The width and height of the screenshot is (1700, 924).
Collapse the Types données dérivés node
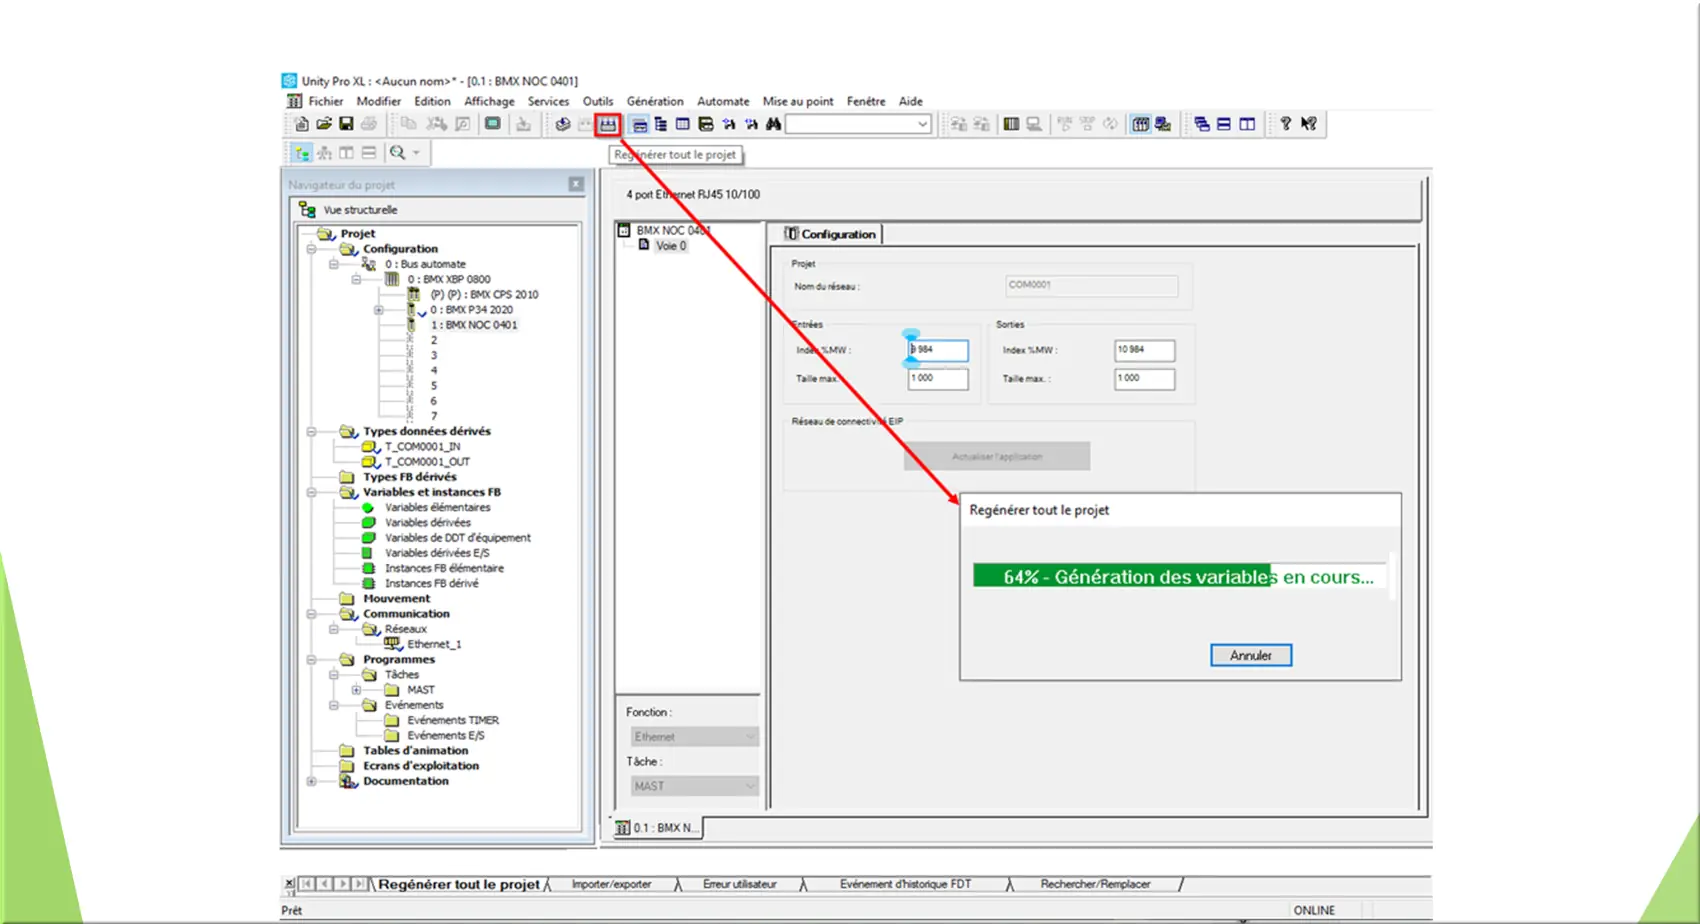pyautogui.click(x=311, y=432)
